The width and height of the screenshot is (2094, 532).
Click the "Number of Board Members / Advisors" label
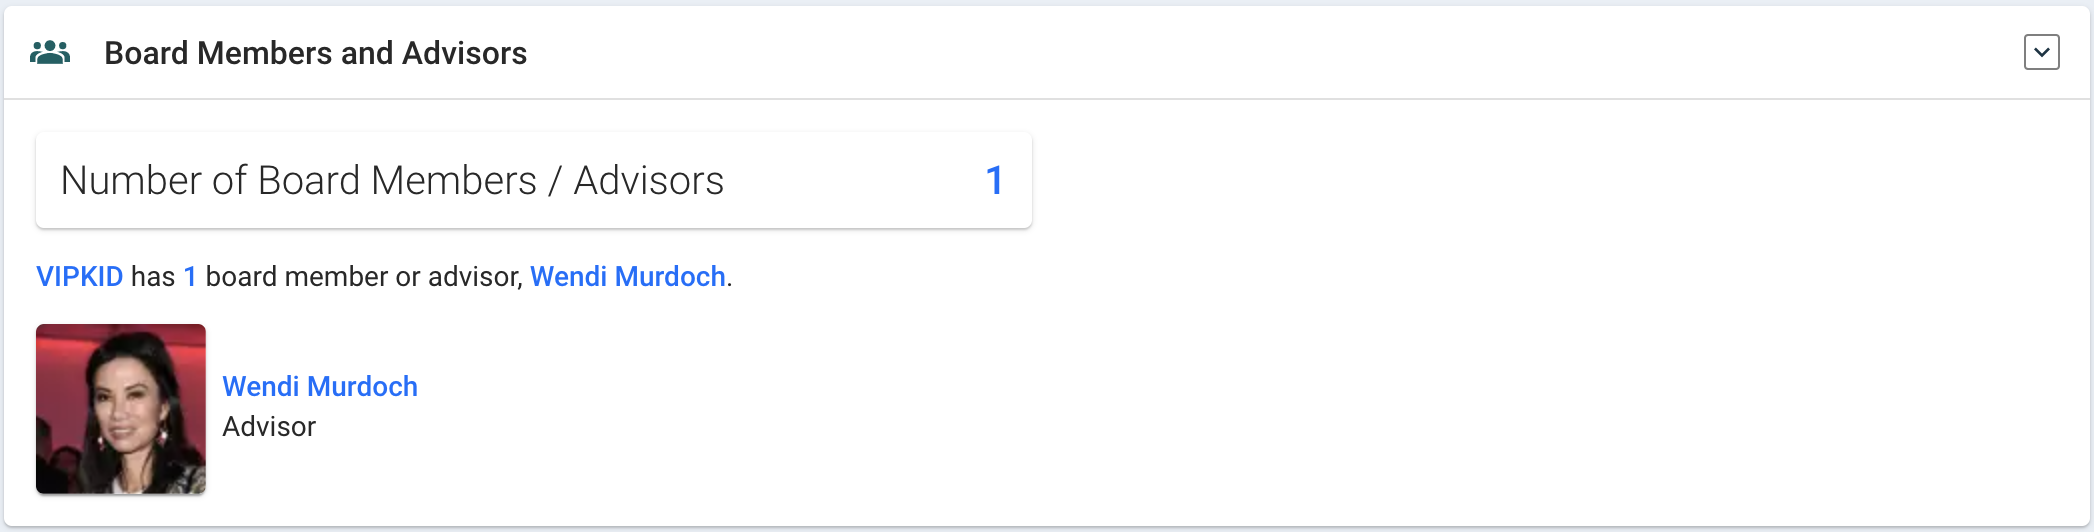click(x=392, y=181)
